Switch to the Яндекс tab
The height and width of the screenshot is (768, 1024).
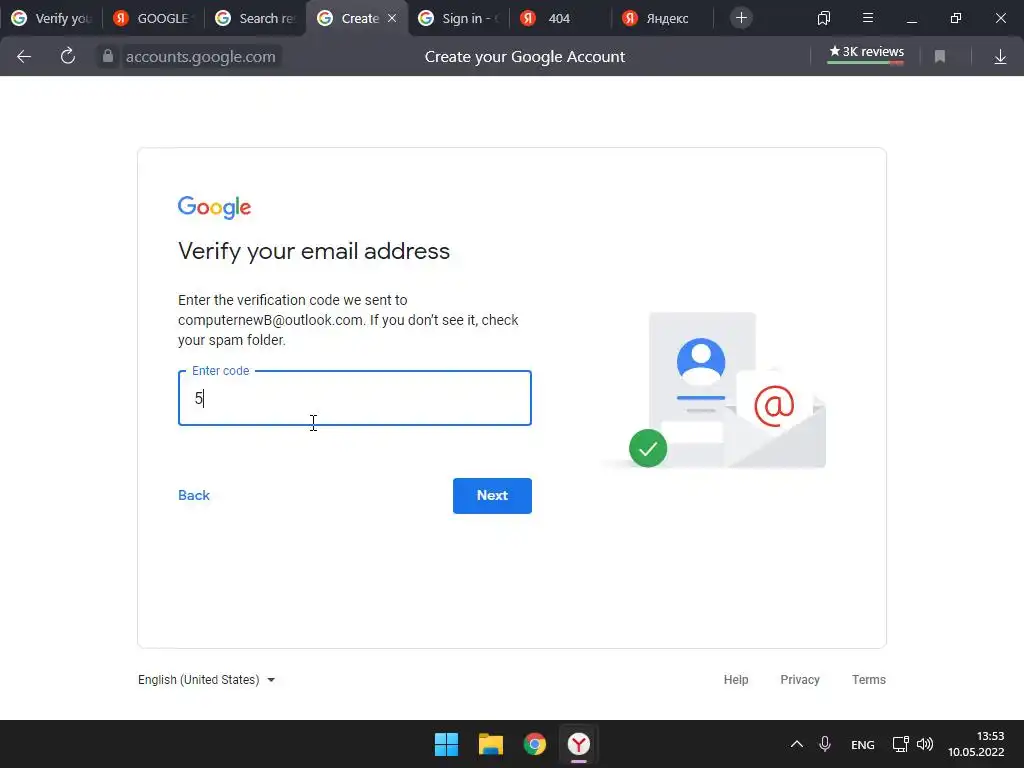pyautogui.click(x=662, y=18)
